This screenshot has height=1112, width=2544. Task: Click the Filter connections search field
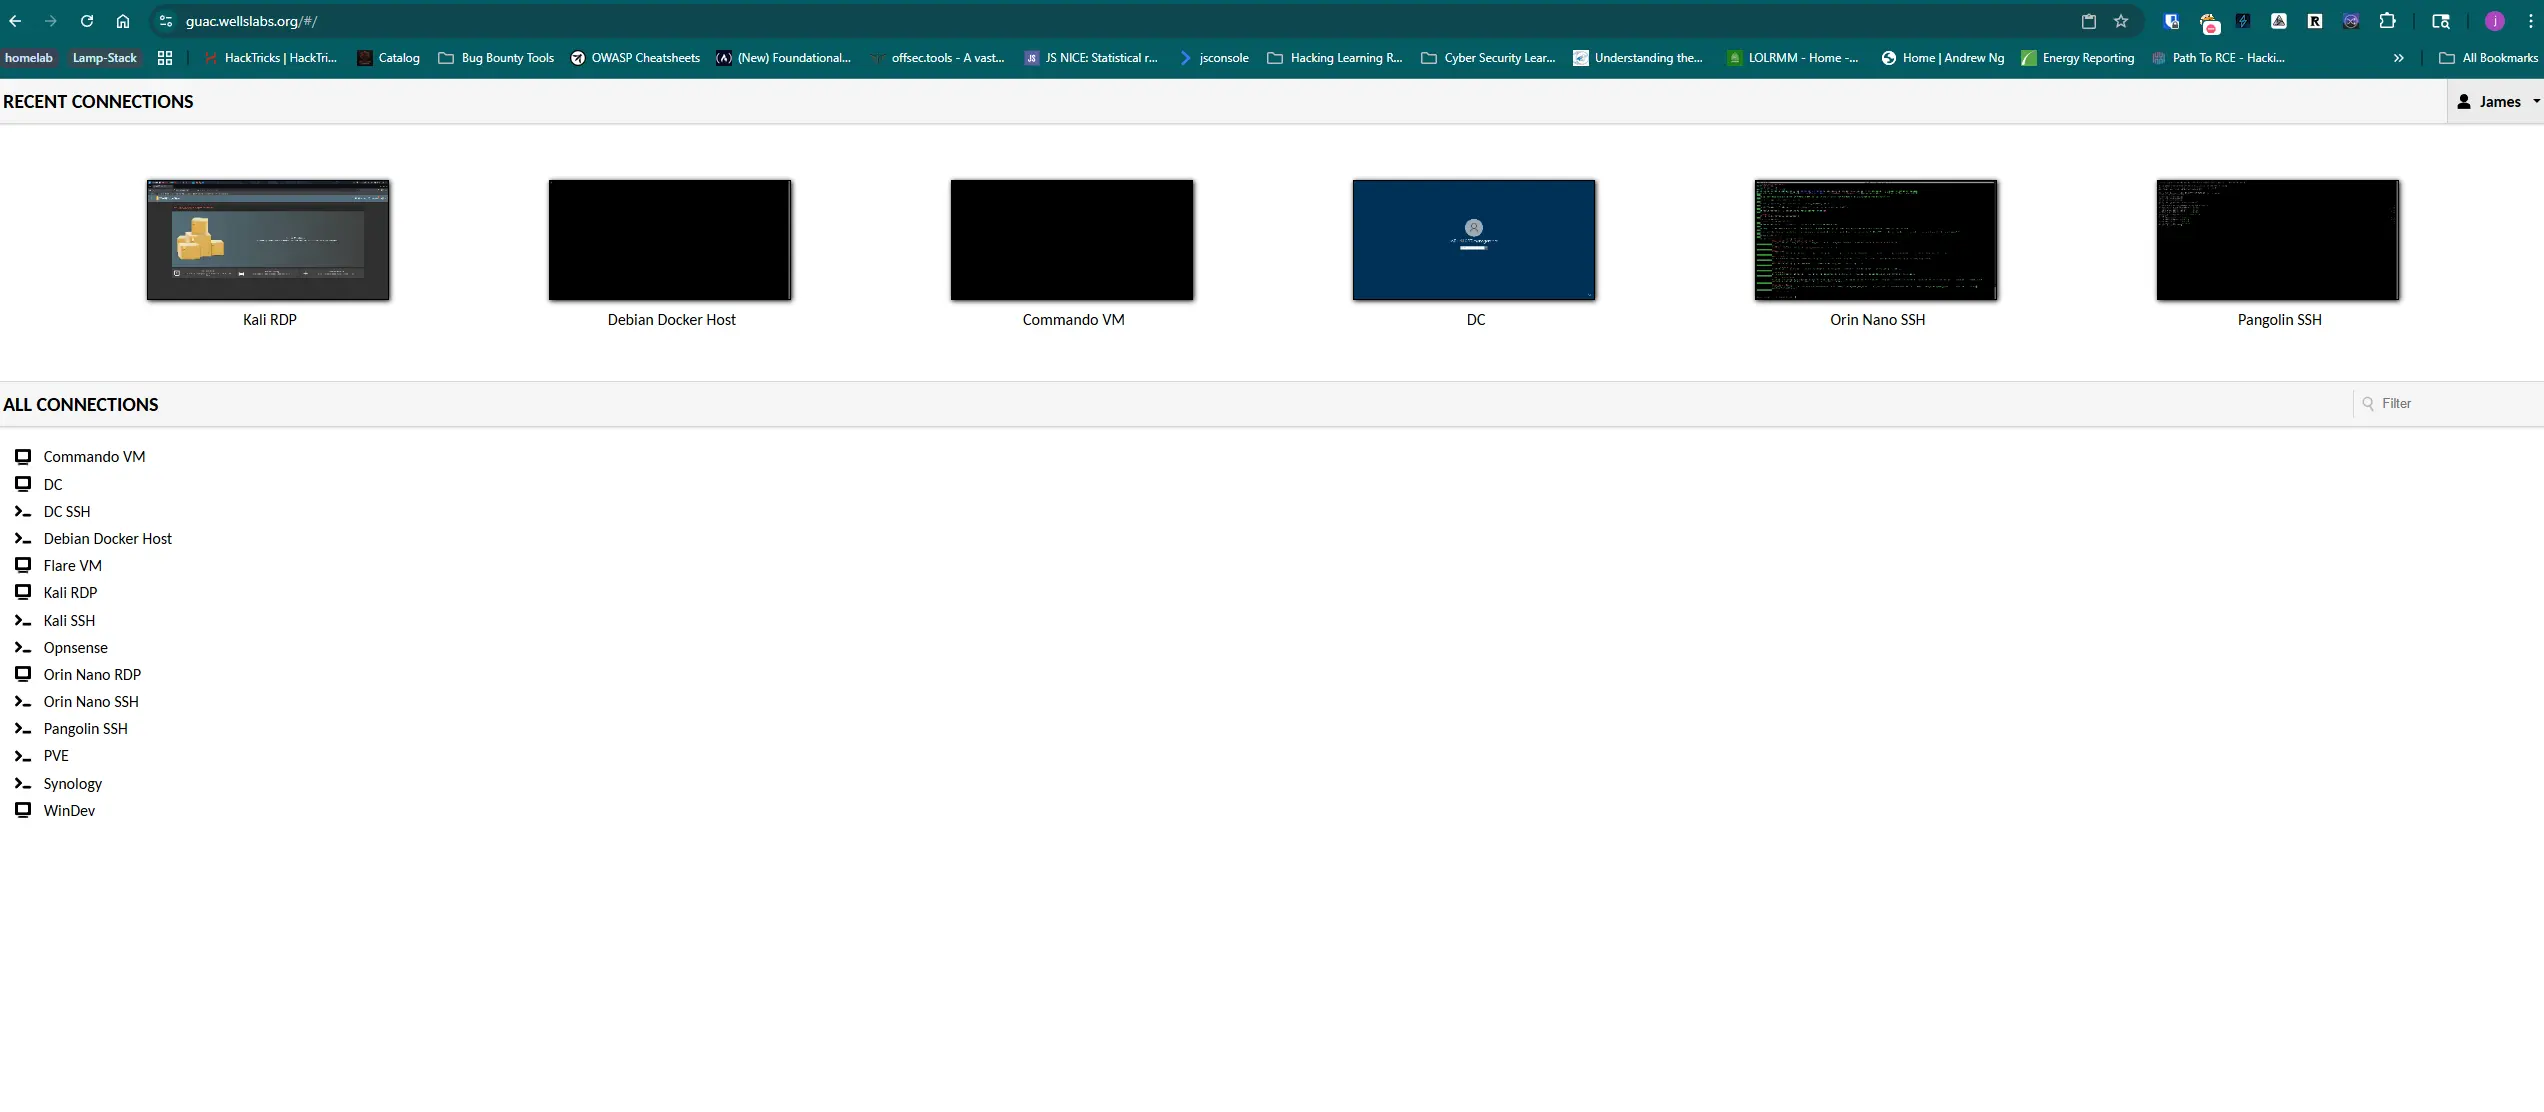coord(2448,404)
